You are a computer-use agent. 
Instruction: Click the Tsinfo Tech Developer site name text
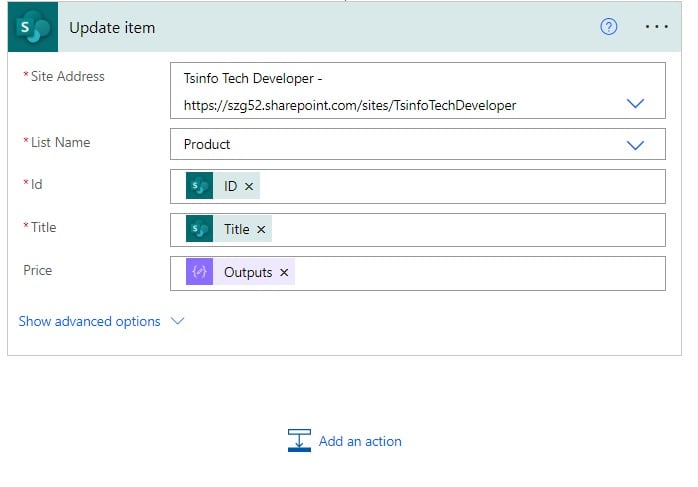(249, 78)
